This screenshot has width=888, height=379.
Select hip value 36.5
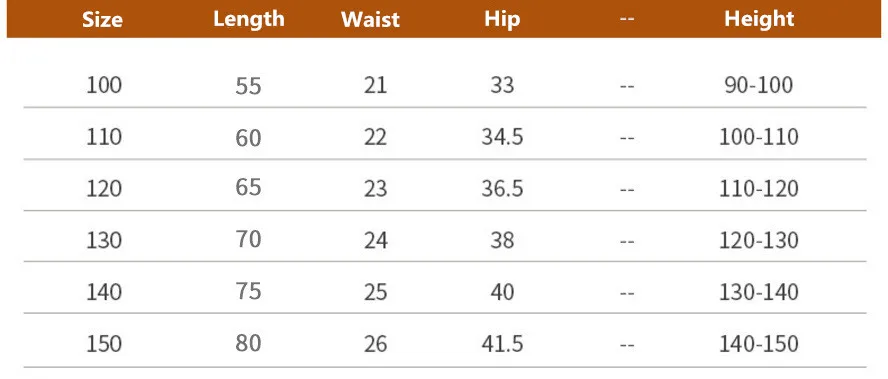[502, 189]
